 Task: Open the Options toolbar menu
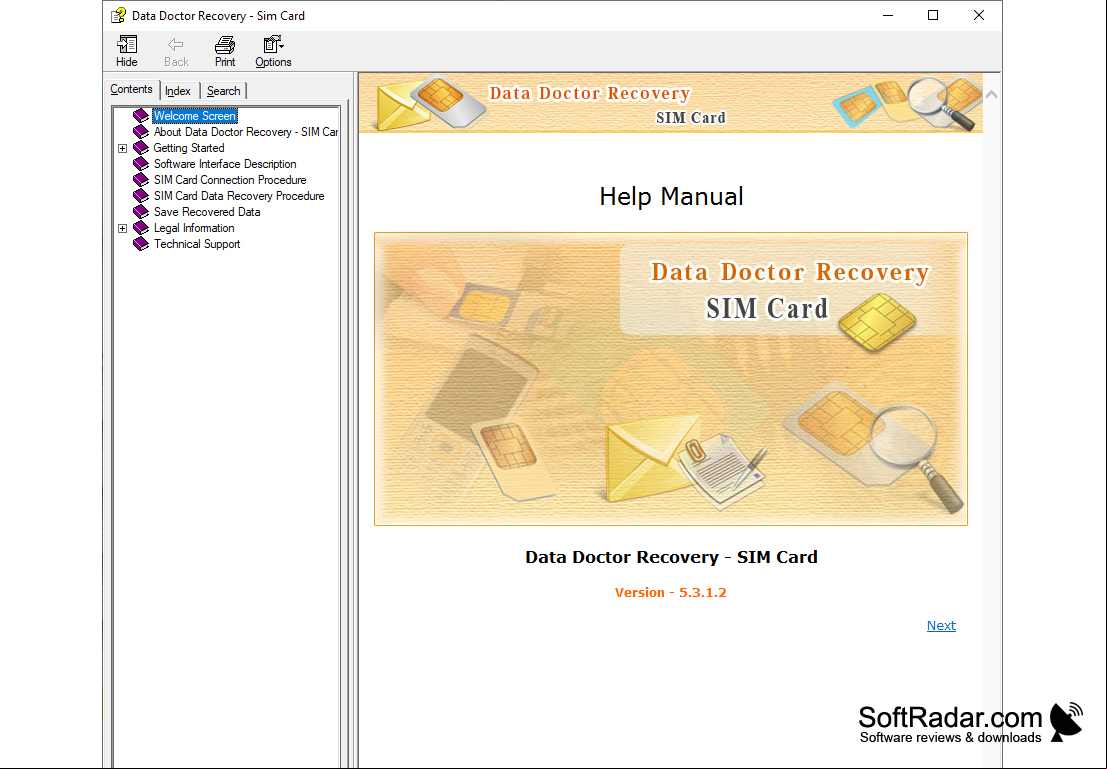[273, 52]
